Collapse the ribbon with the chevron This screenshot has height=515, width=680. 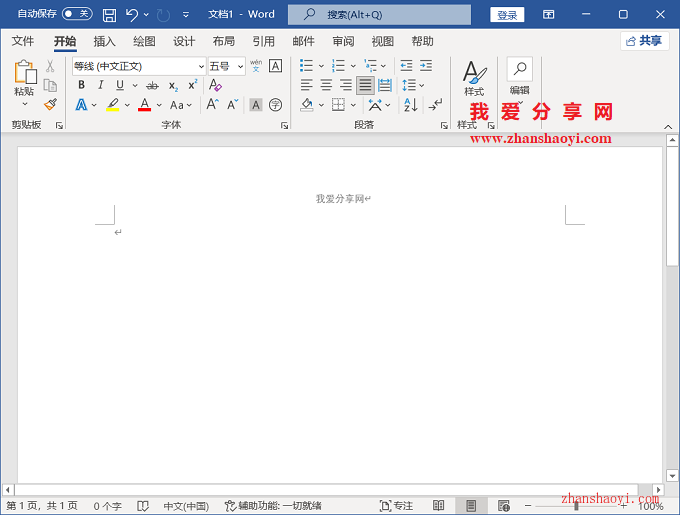668,127
